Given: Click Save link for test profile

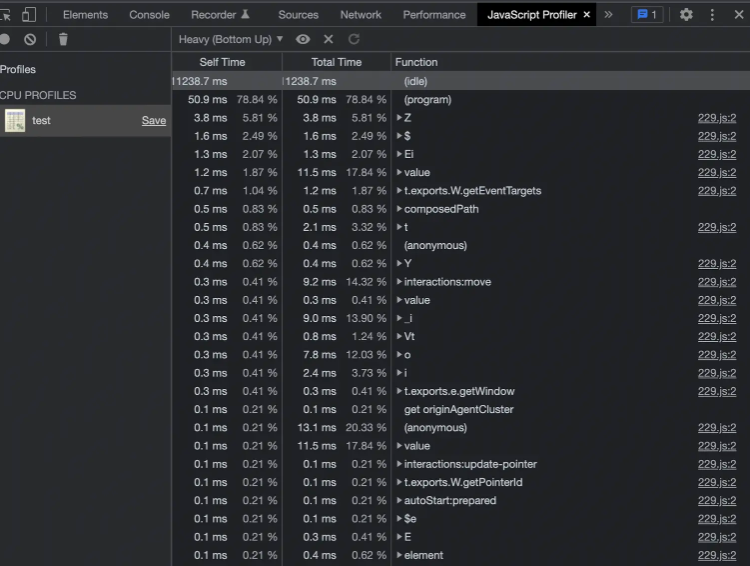Looking at the screenshot, I should tap(153, 121).
